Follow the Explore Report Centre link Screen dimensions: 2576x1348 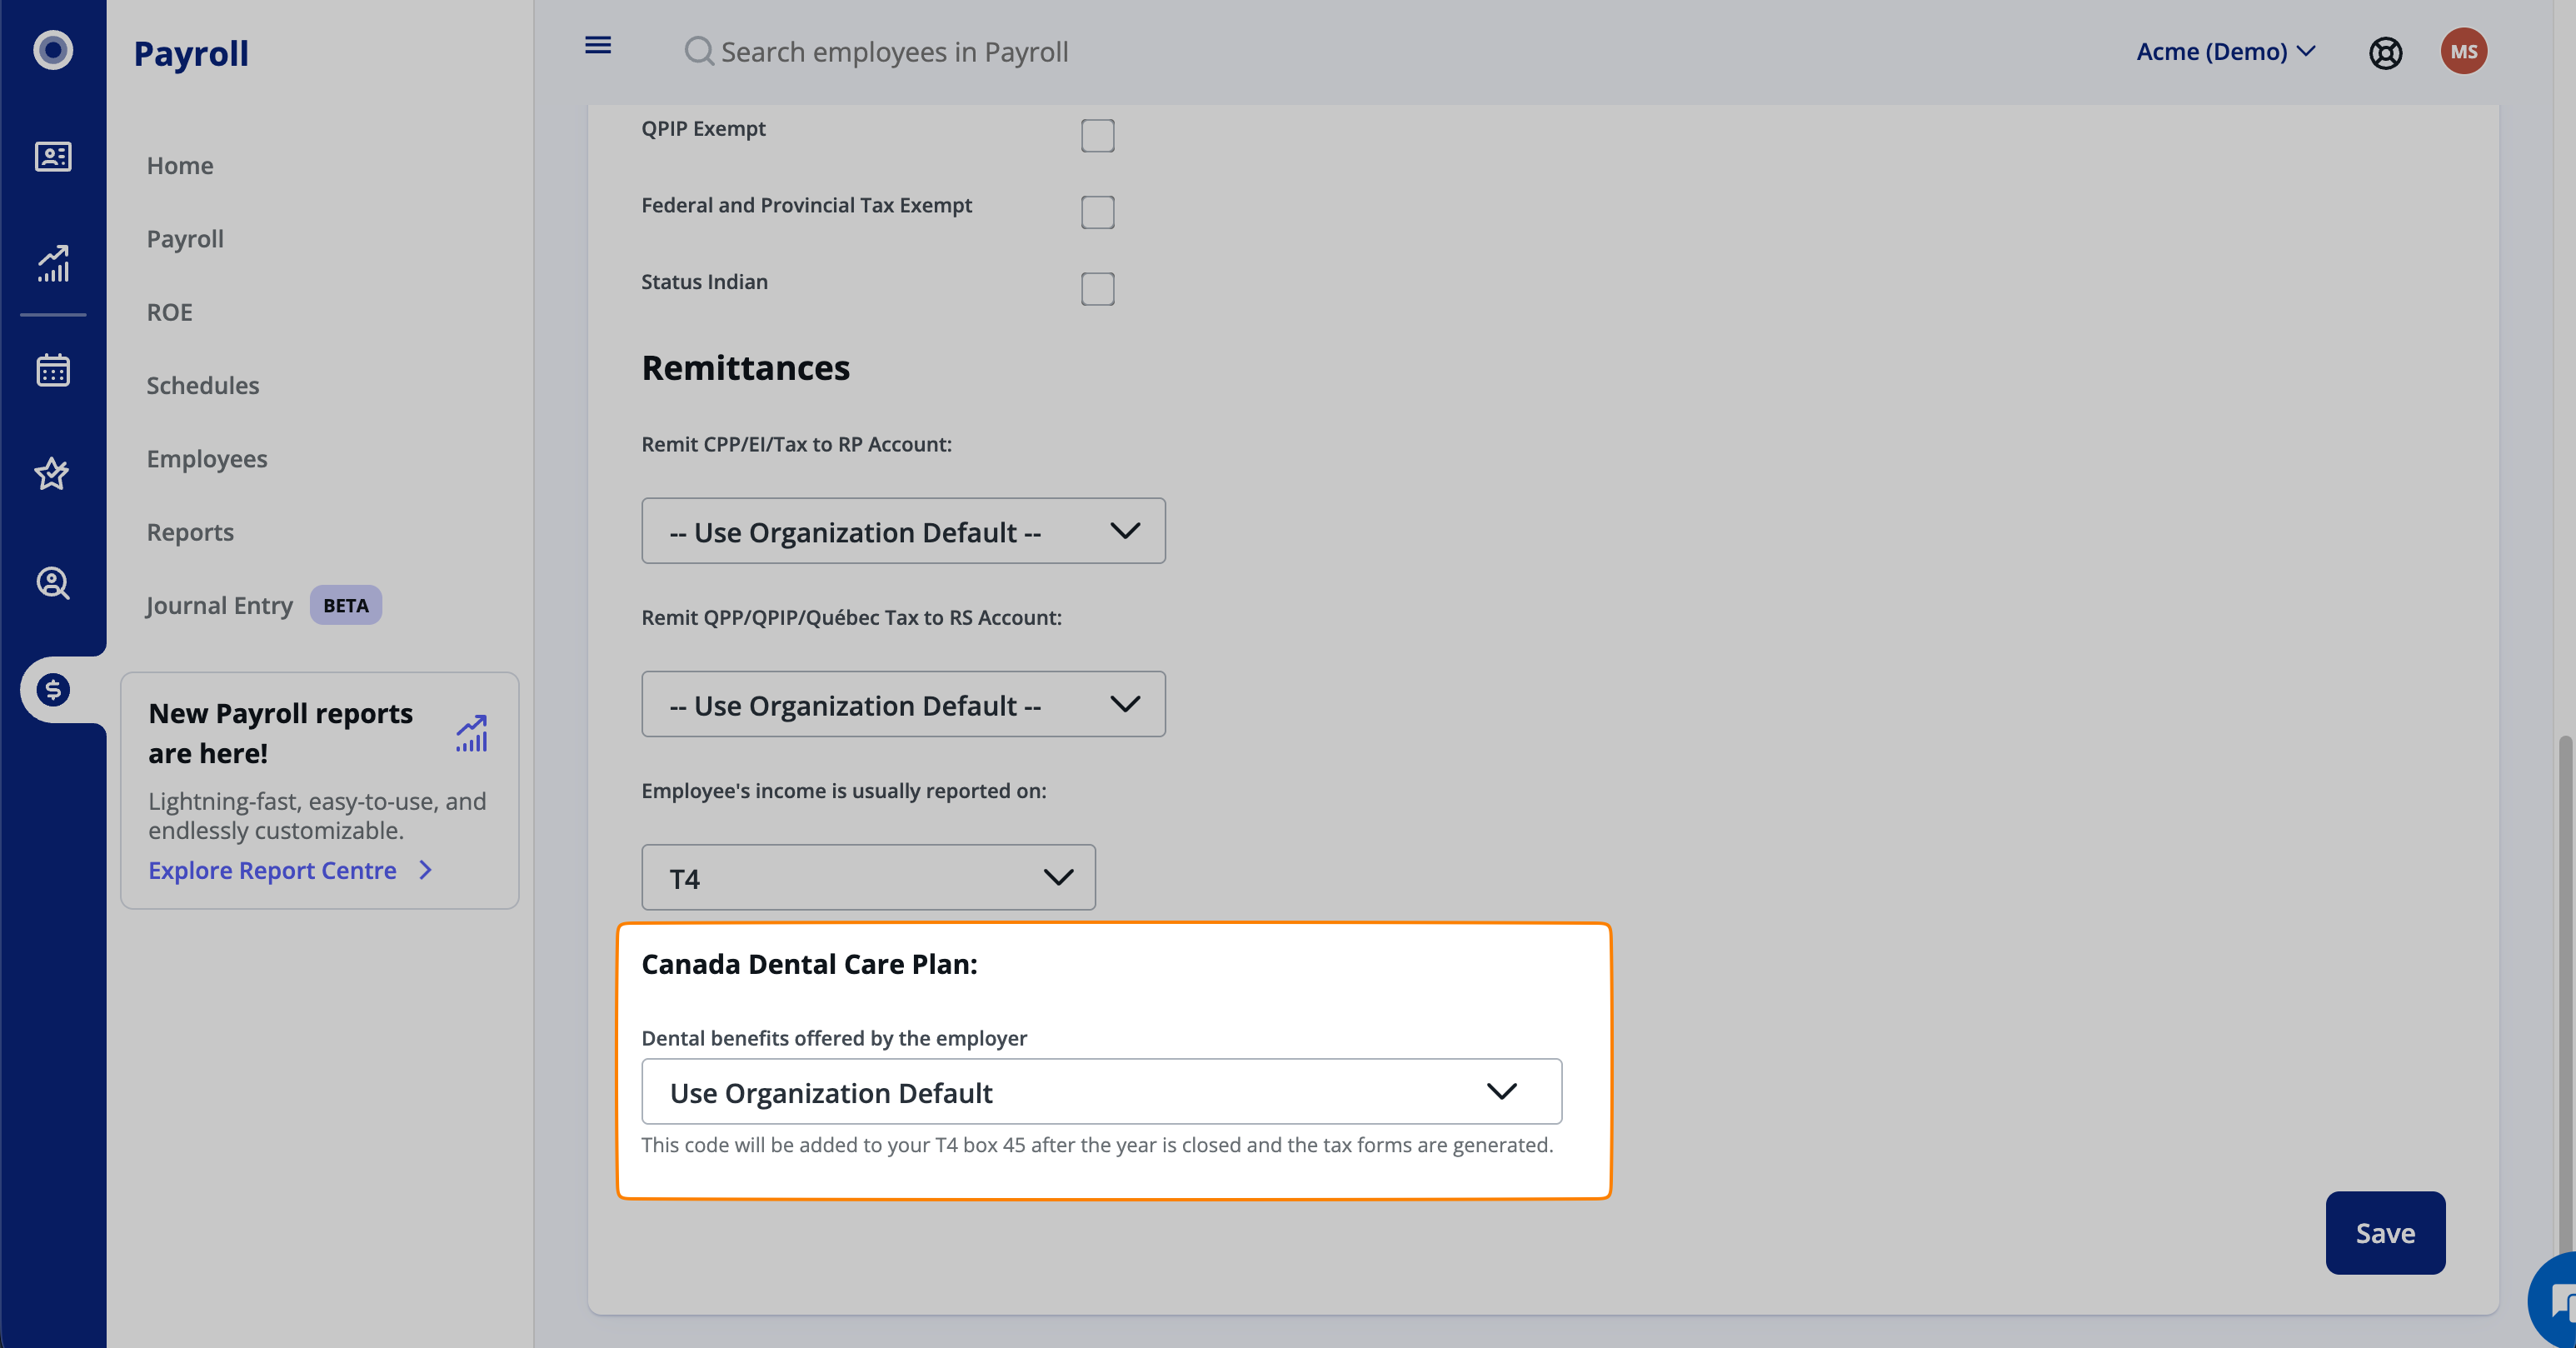[272, 871]
